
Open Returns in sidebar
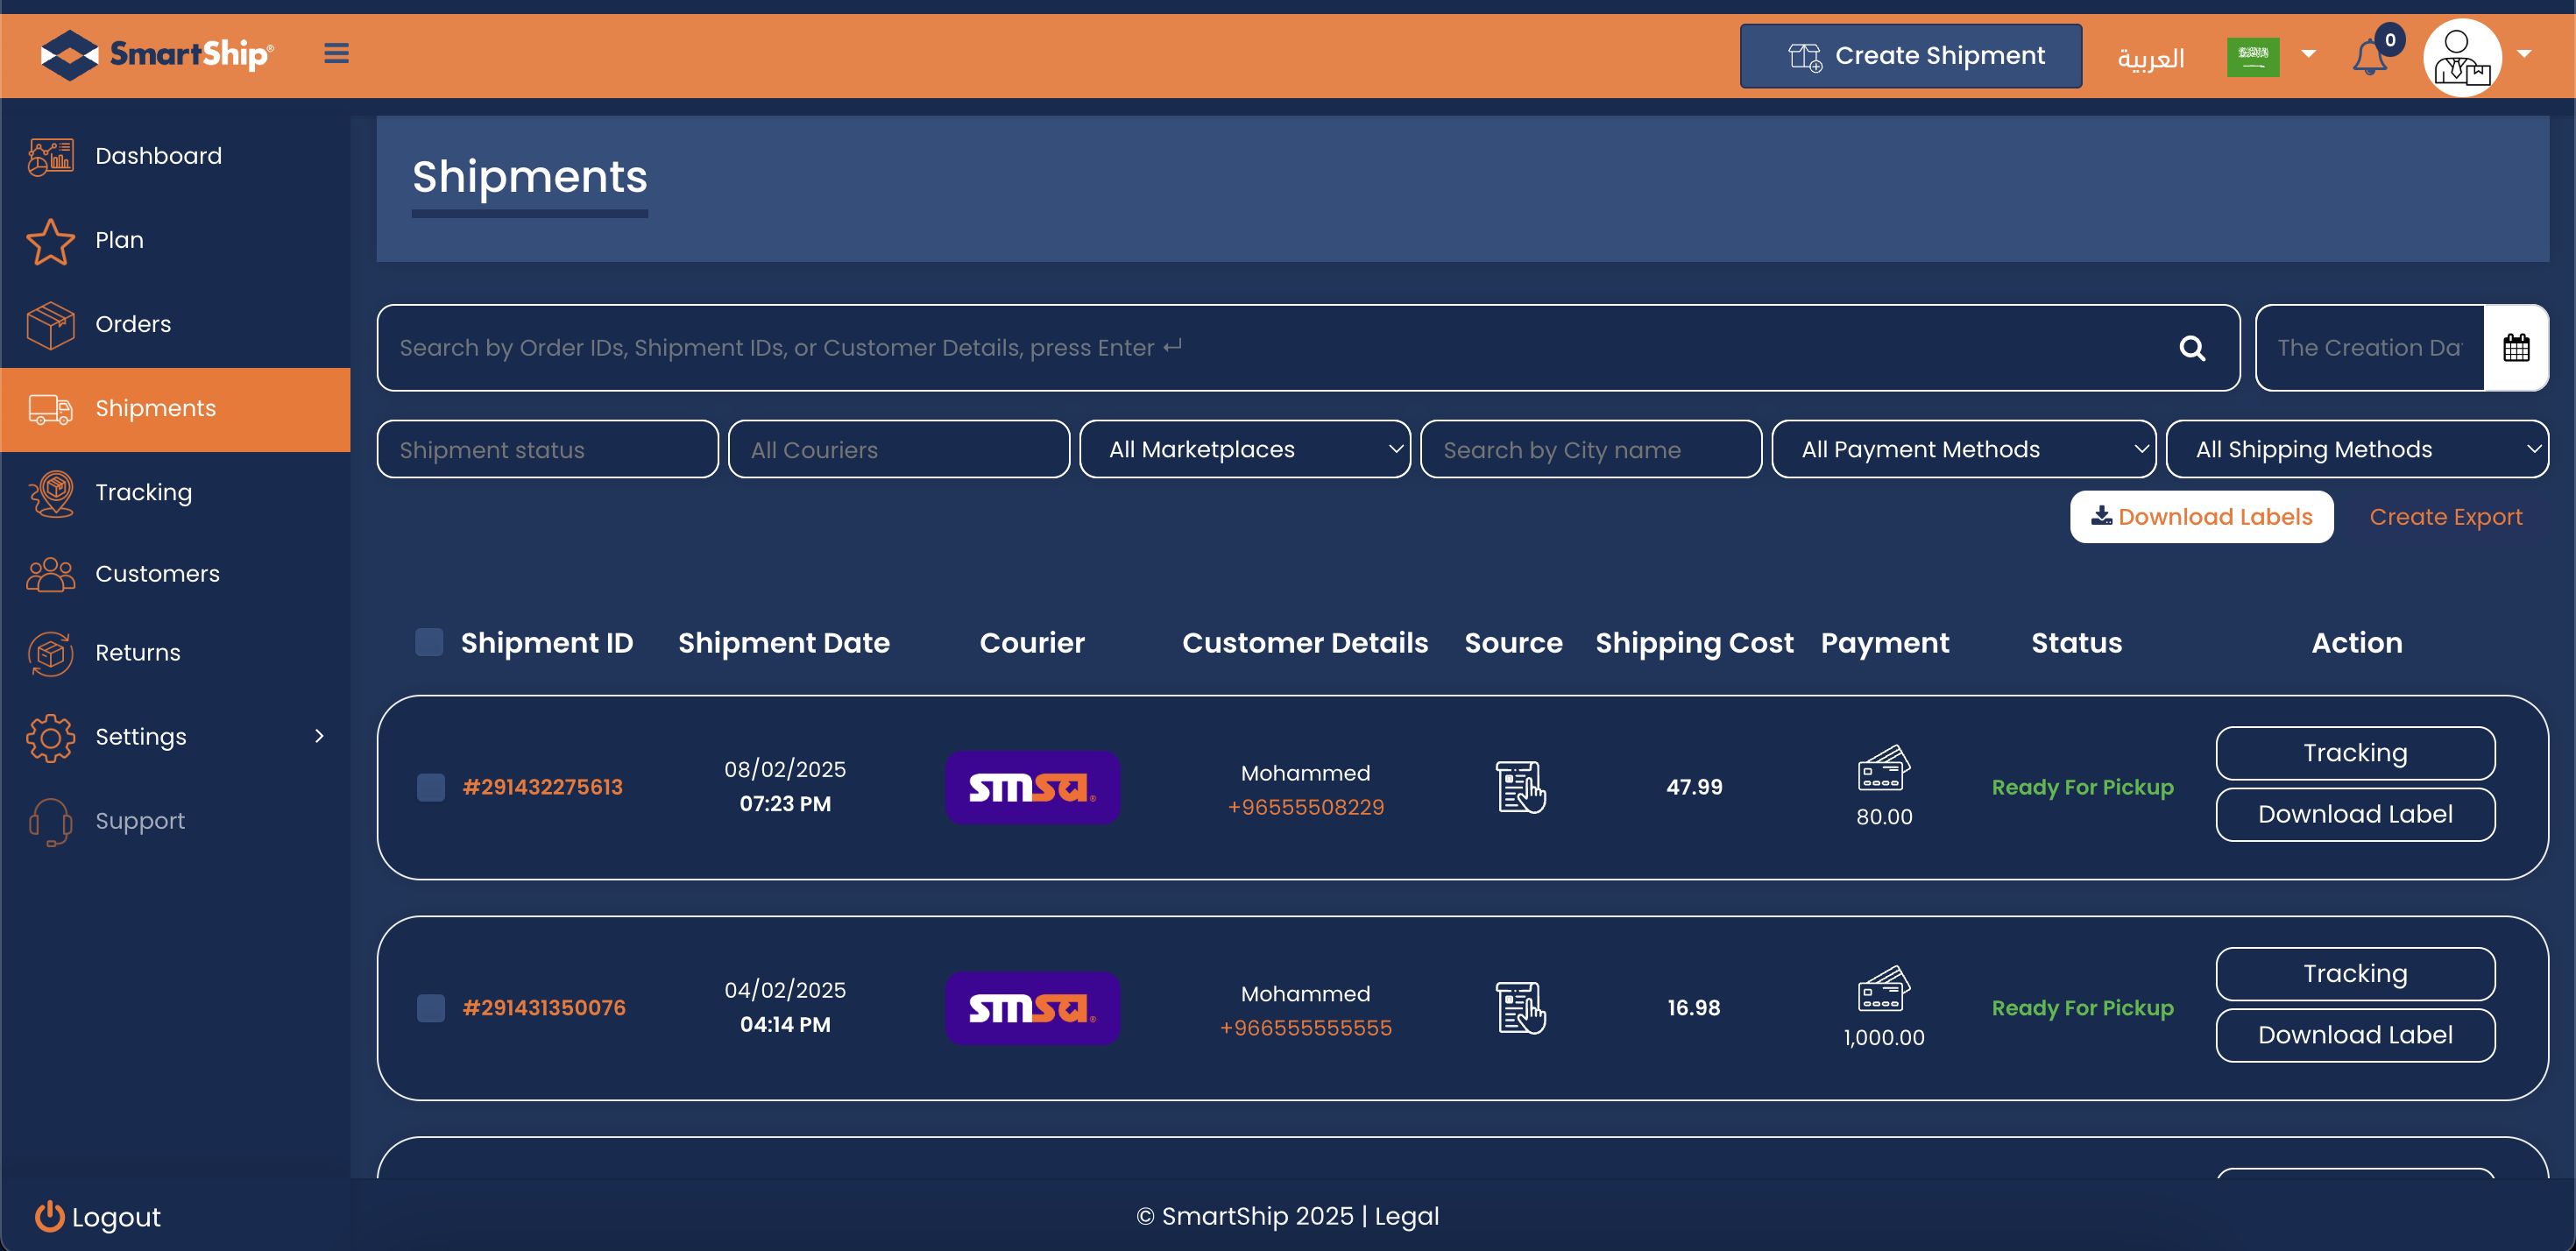[175, 653]
